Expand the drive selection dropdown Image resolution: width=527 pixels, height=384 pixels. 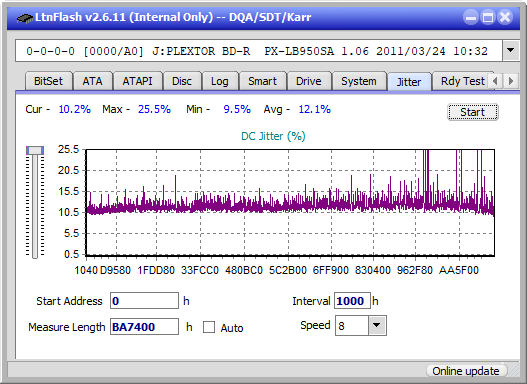click(x=511, y=51)
